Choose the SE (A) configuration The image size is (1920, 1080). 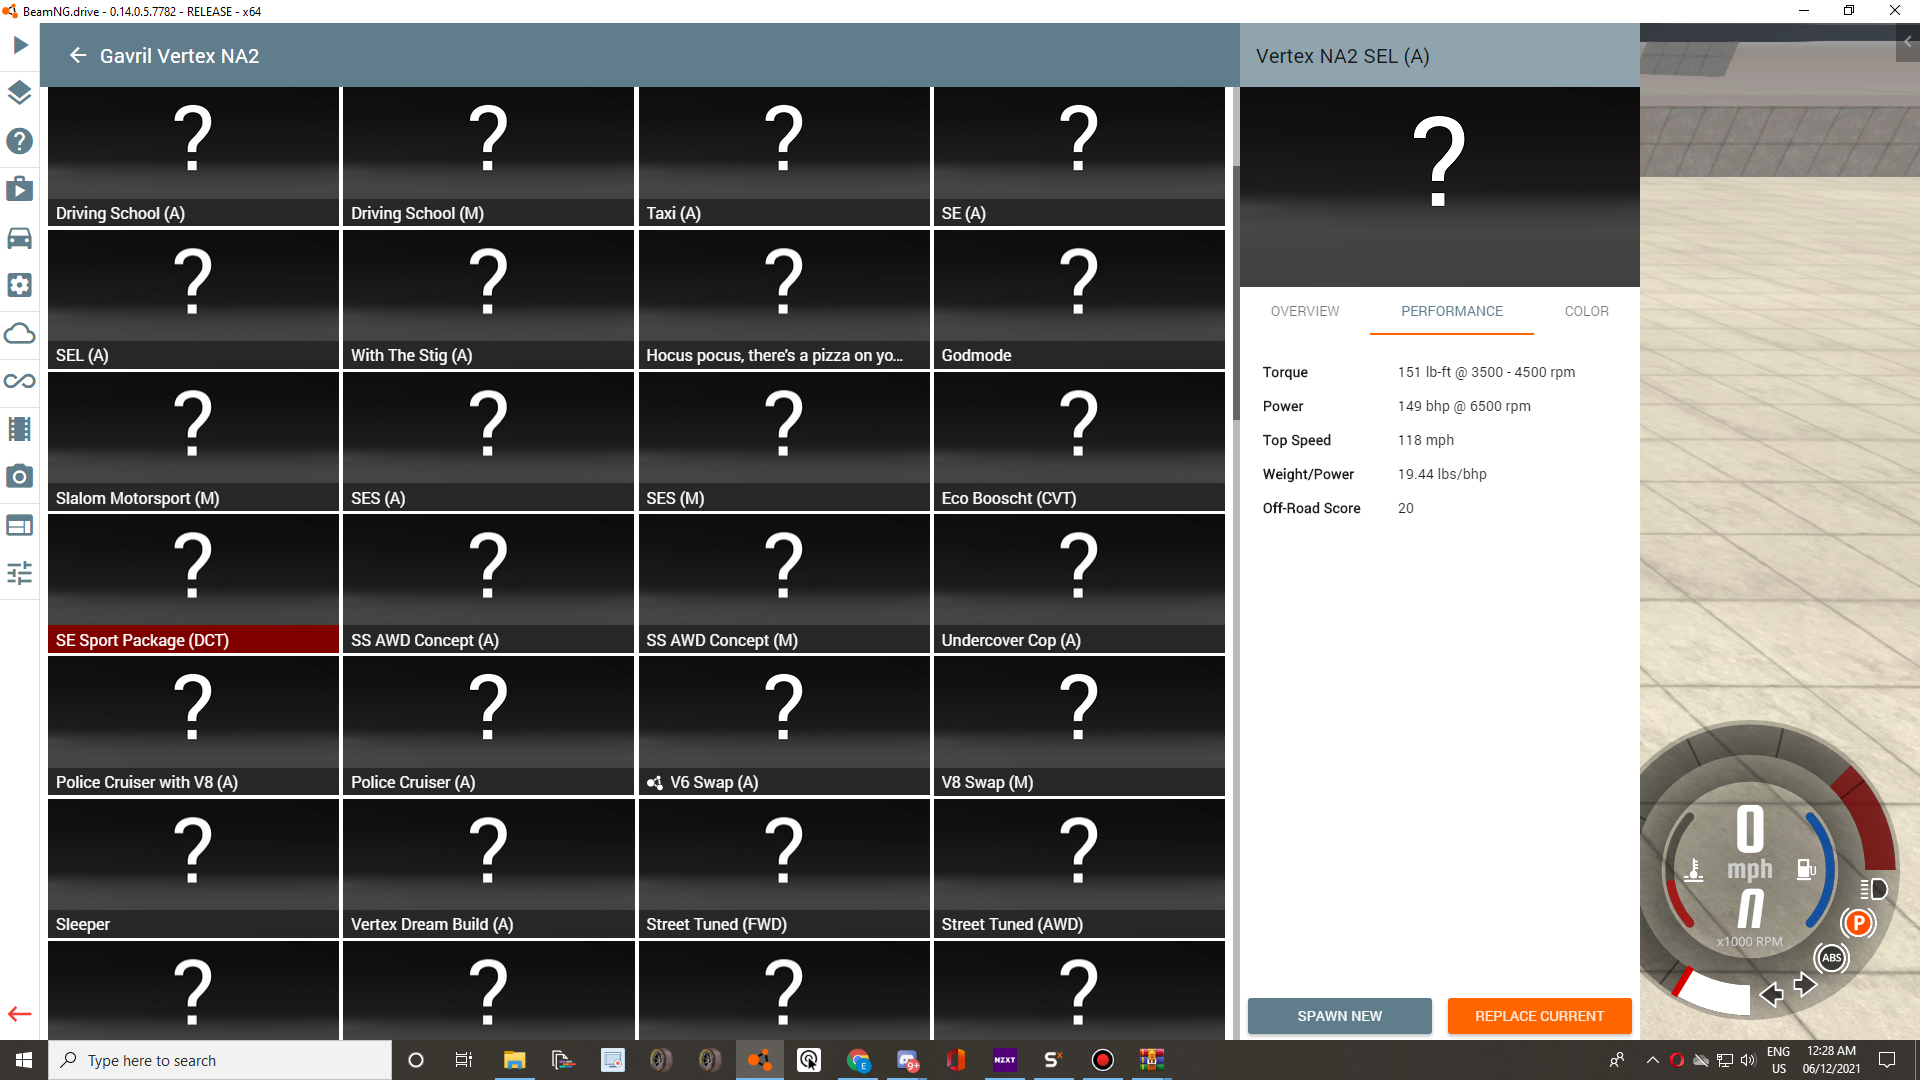1079,156
